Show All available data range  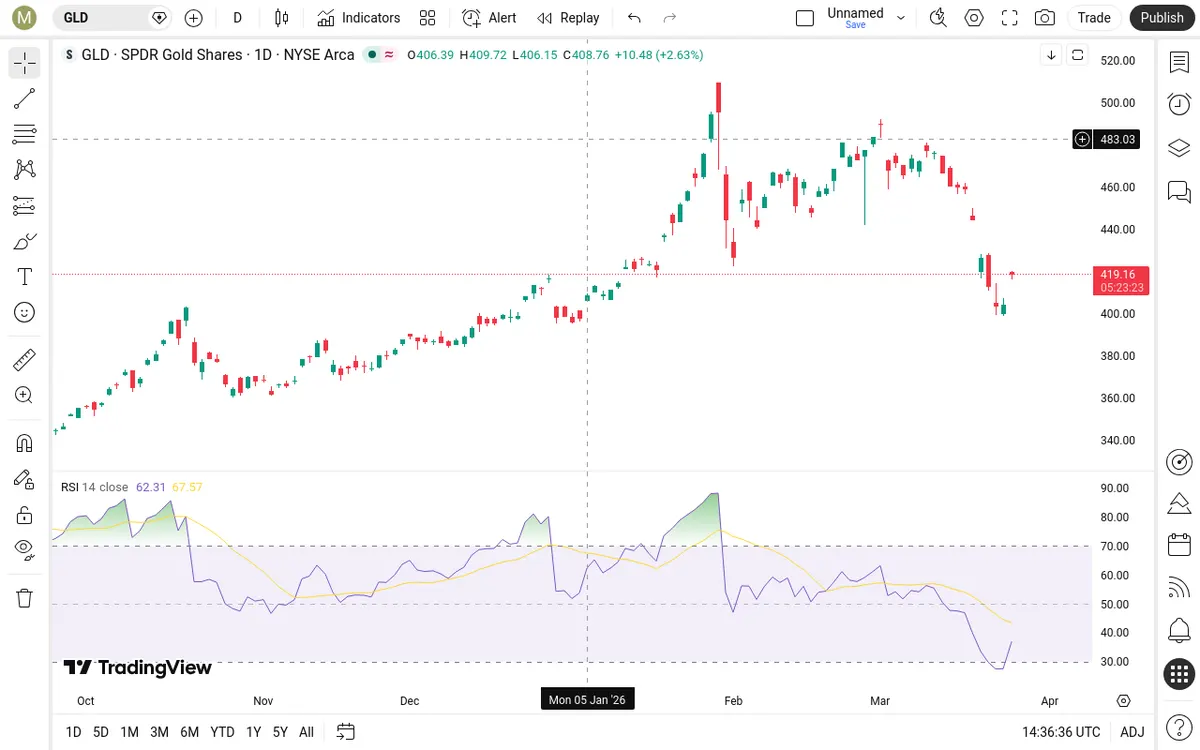(x=306, y=732)
